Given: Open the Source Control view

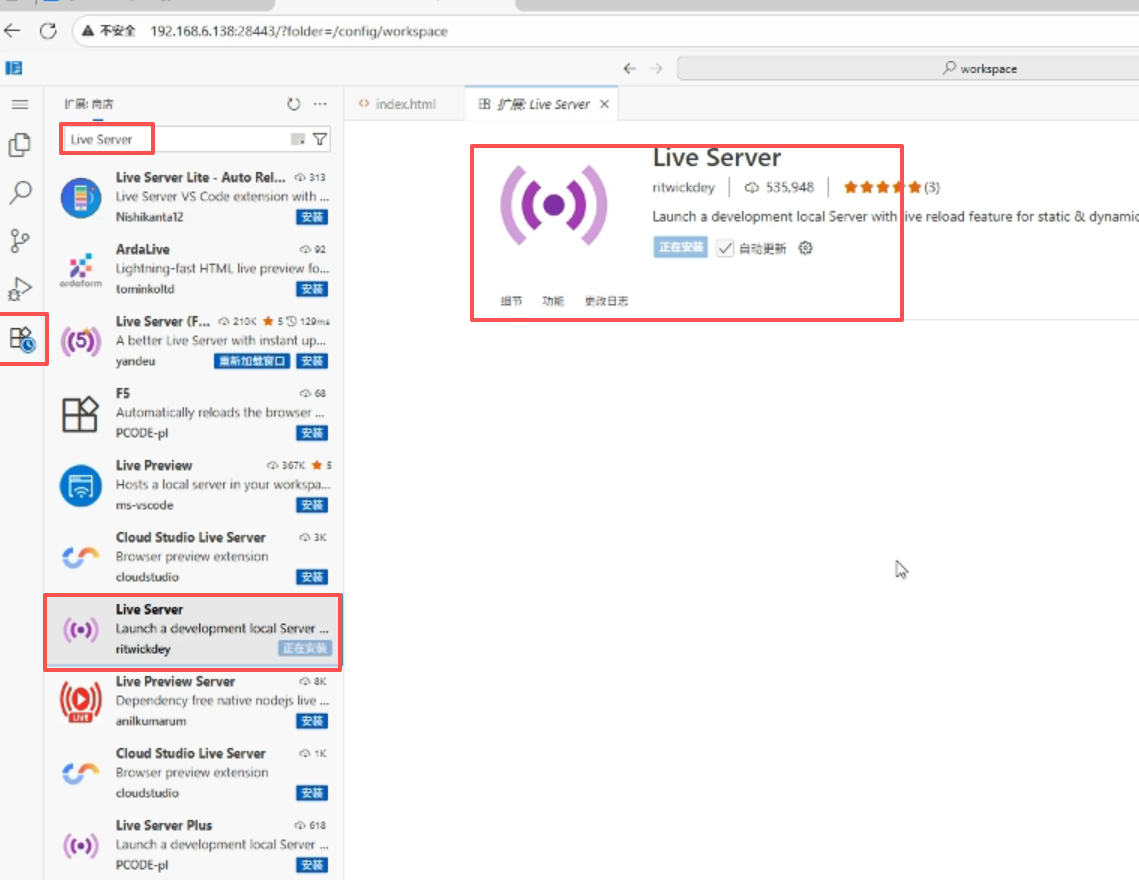Looking at the screenshot, I should click(19, 241).
